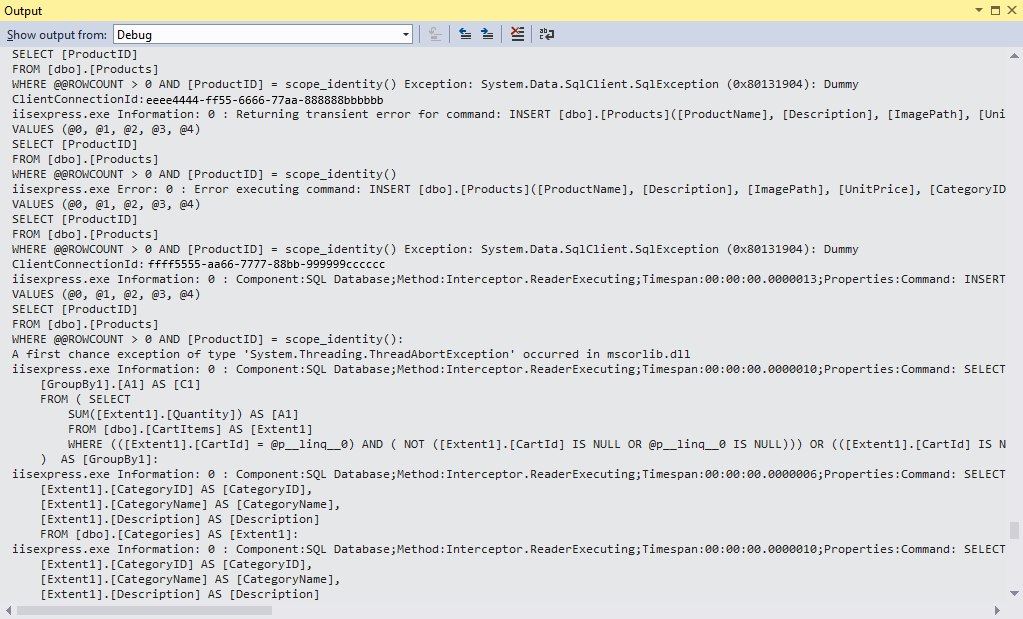This screenshot has height=619, width=1023.
Task: Select the Show output from label
Action: pyautogui.click(x=57, y=33)
